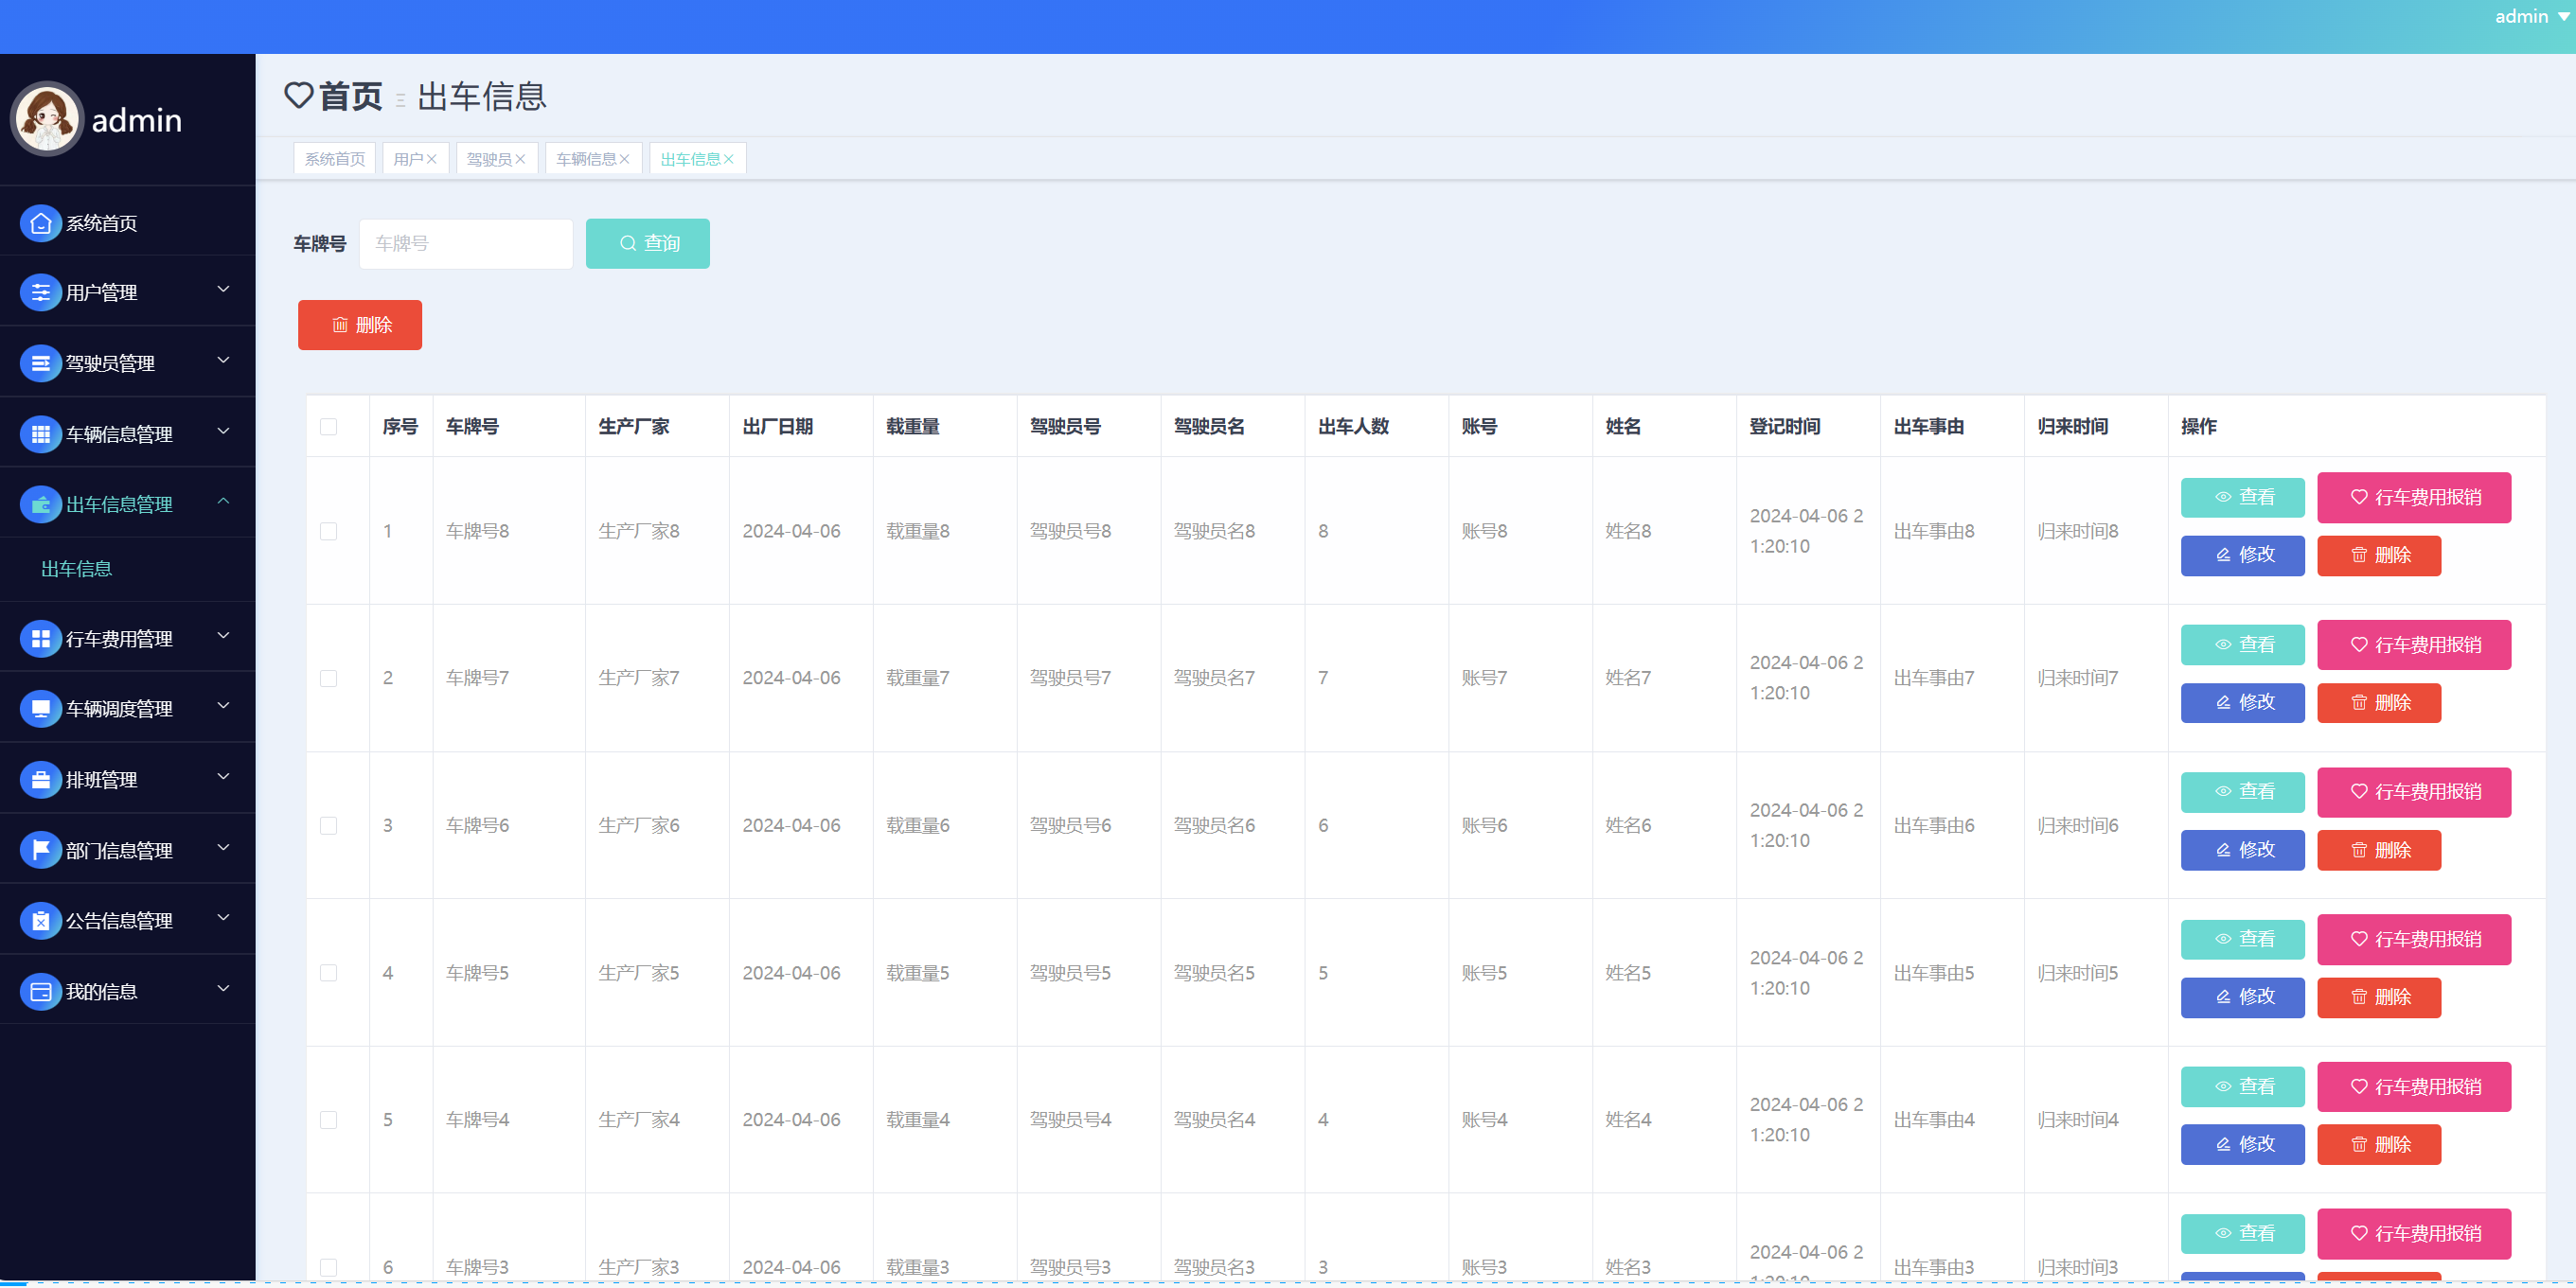The height and width of the screenshot is (1288, 2576).
Task: Click the 公告信息管理 clipboard icon
Action: click(40, 921)
